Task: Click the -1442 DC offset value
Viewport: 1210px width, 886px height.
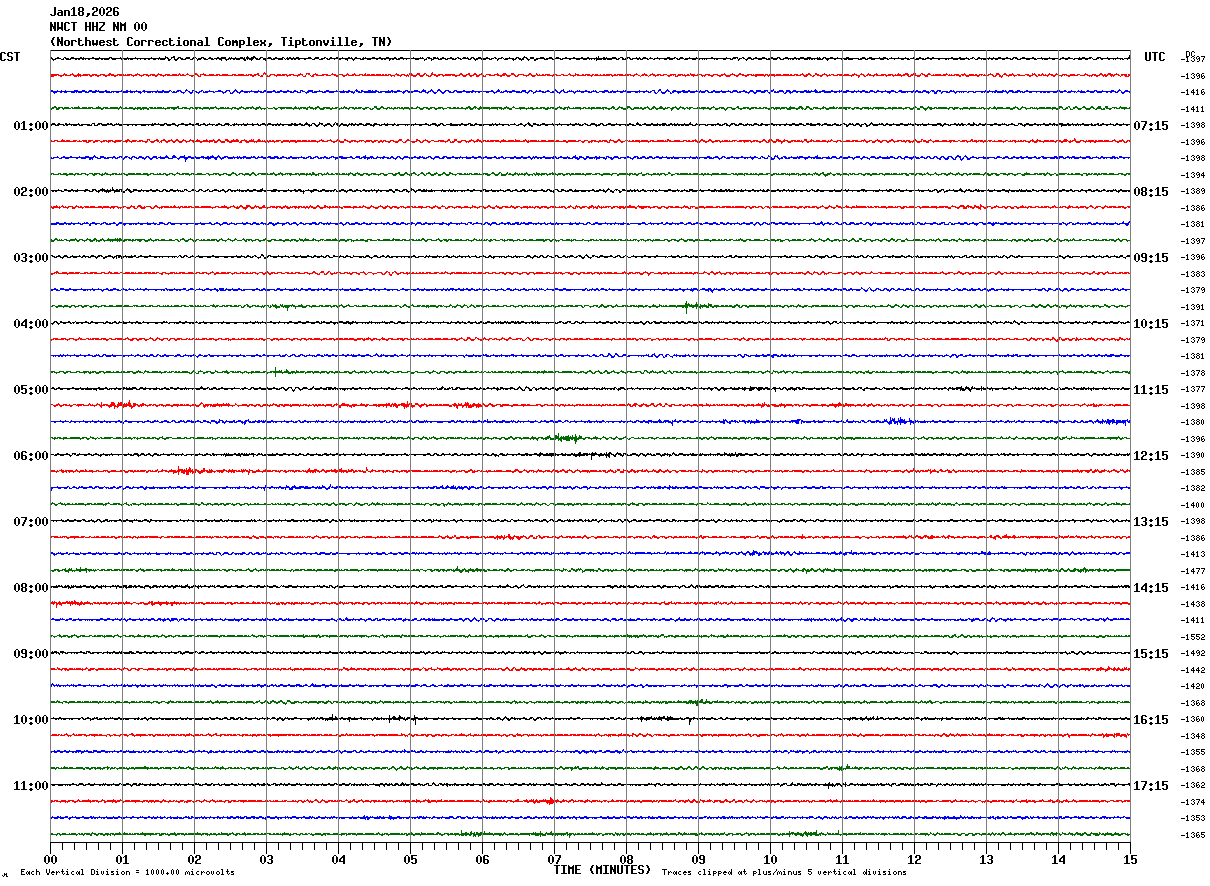Action: click(1193, 670)
